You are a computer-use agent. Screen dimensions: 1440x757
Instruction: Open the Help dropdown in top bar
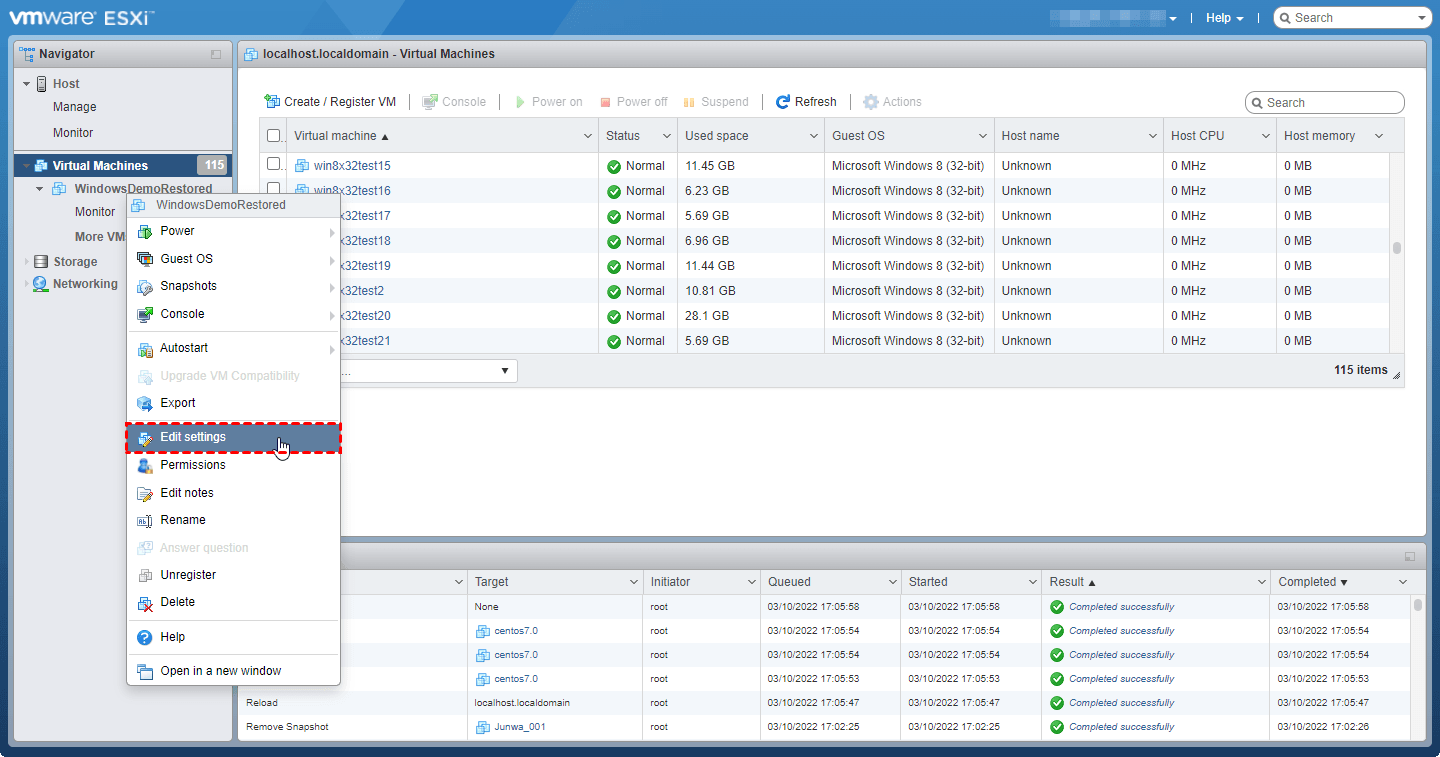[1224, 18]
